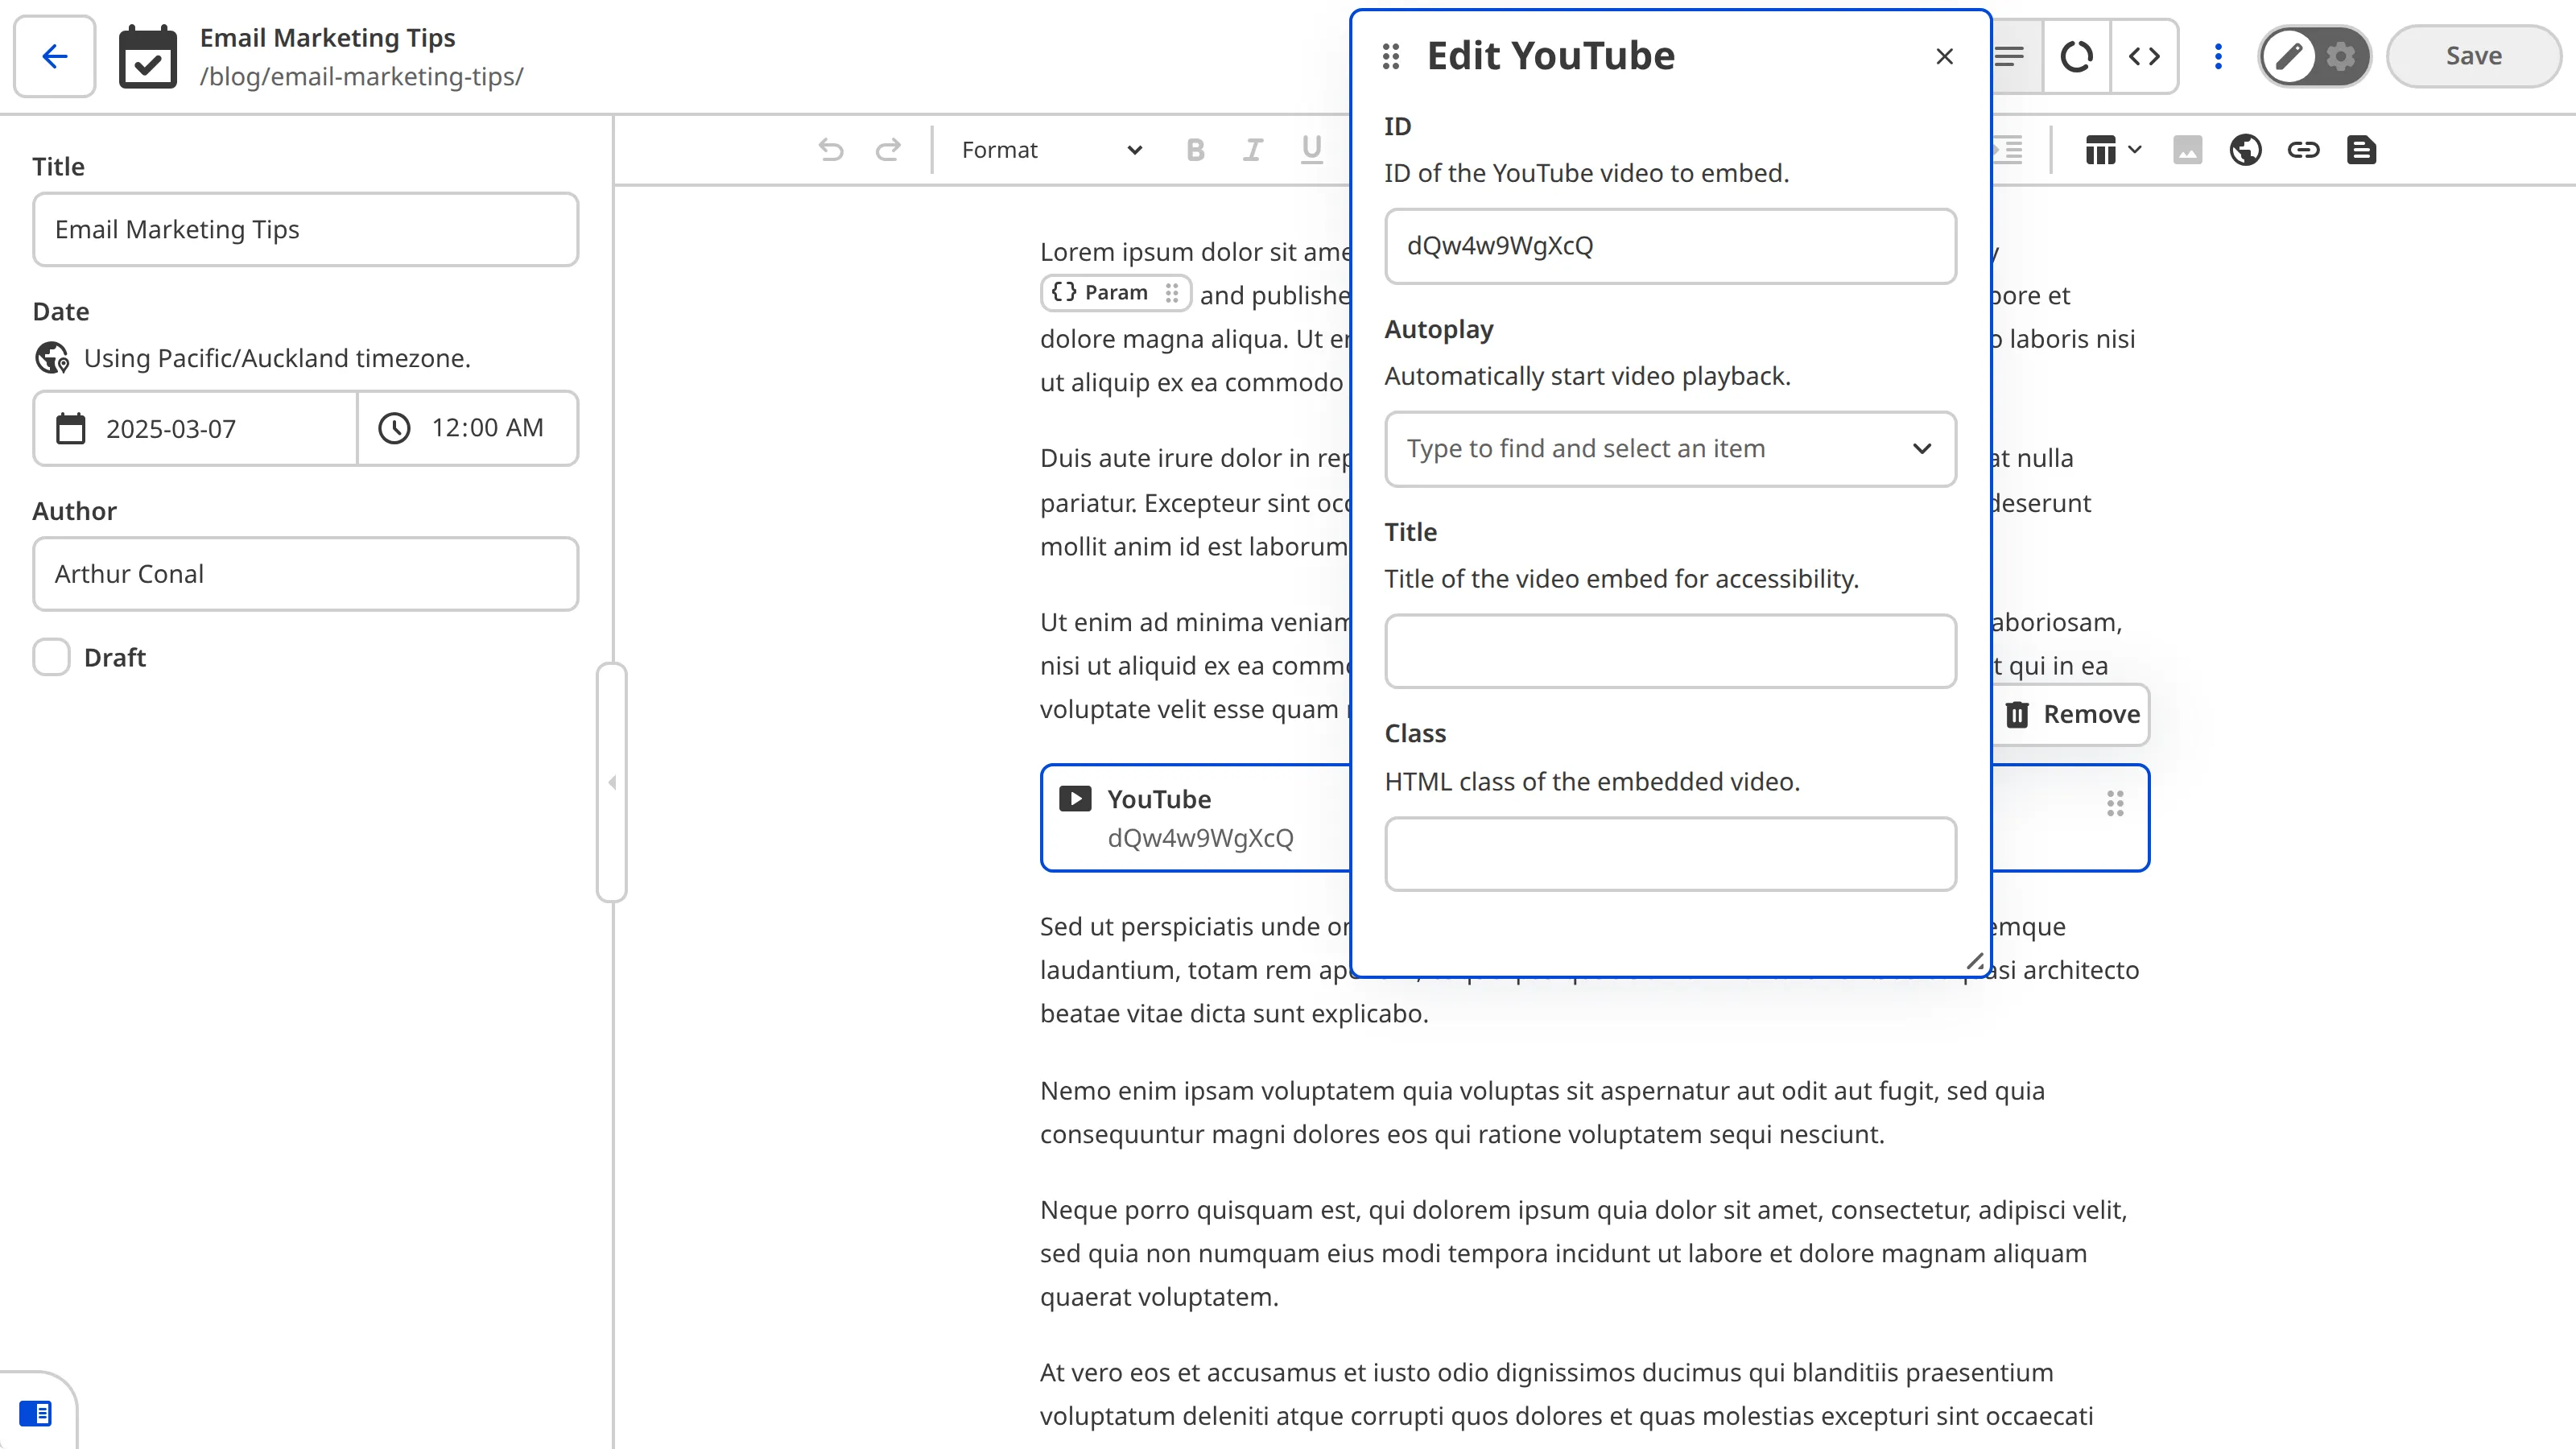
Task: Select the gear settings mode toggle
Action: (2341, 56)
